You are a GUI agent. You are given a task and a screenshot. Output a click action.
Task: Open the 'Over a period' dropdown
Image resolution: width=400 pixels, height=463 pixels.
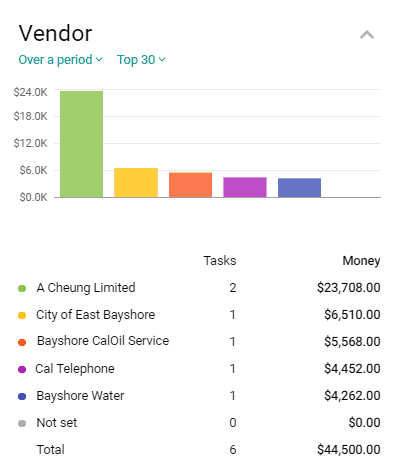tap(60, 60)
